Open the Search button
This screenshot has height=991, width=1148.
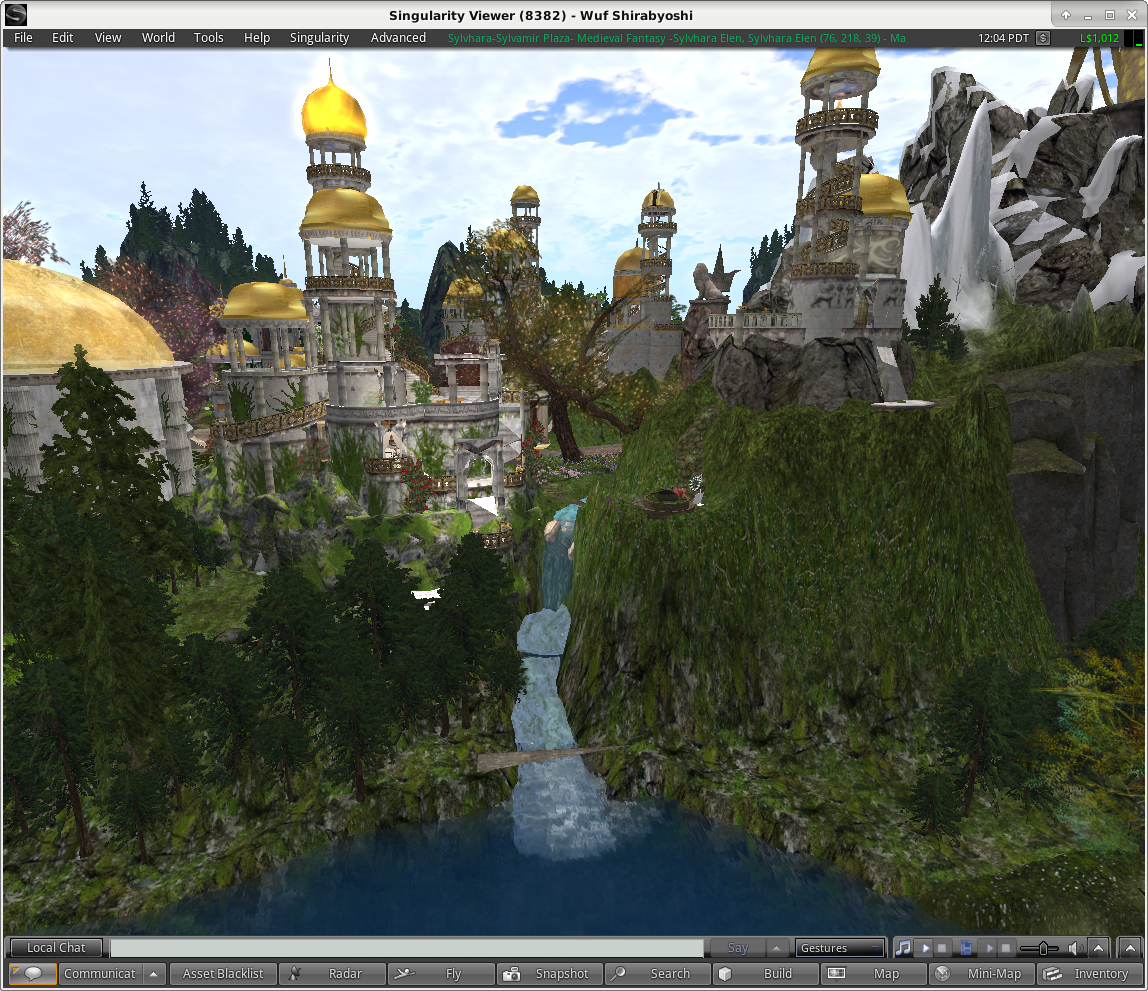point(657,973)
